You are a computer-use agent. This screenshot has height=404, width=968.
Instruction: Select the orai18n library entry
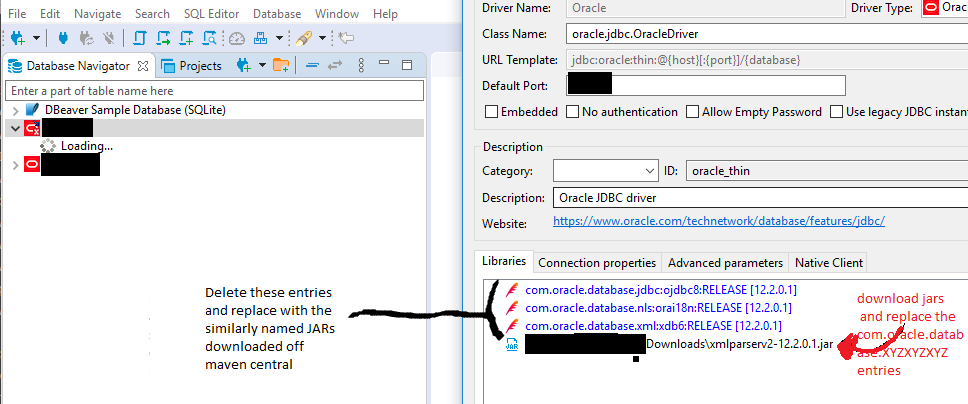pos(658,307)
